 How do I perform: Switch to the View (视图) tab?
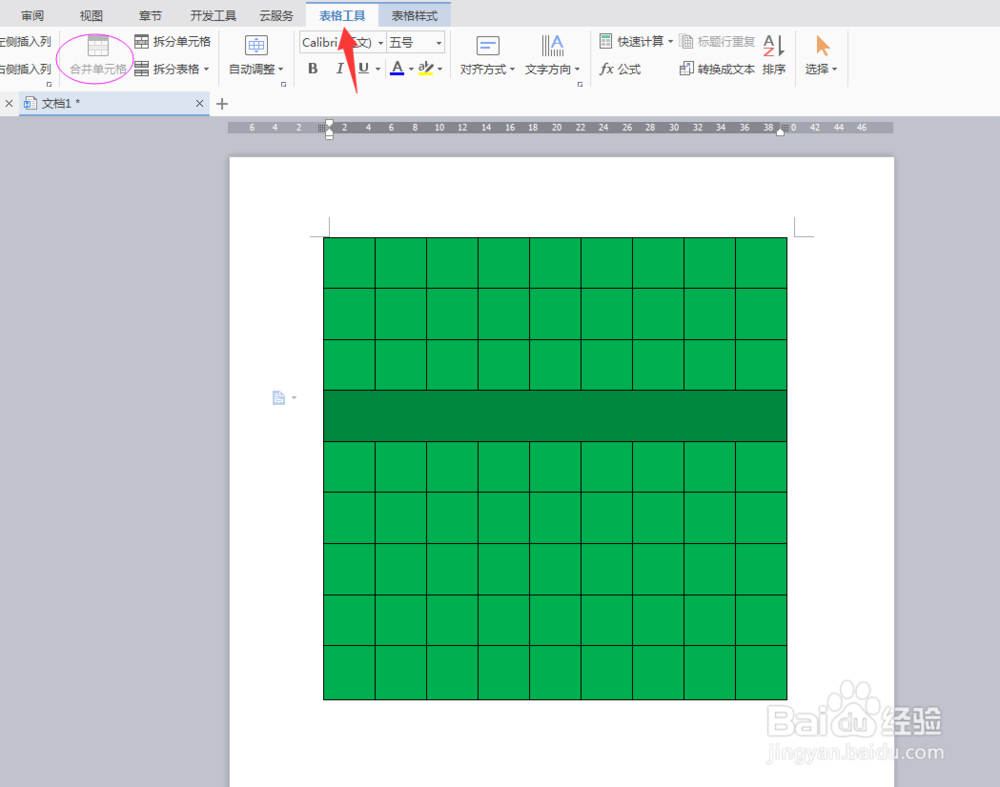coord(91,15)
